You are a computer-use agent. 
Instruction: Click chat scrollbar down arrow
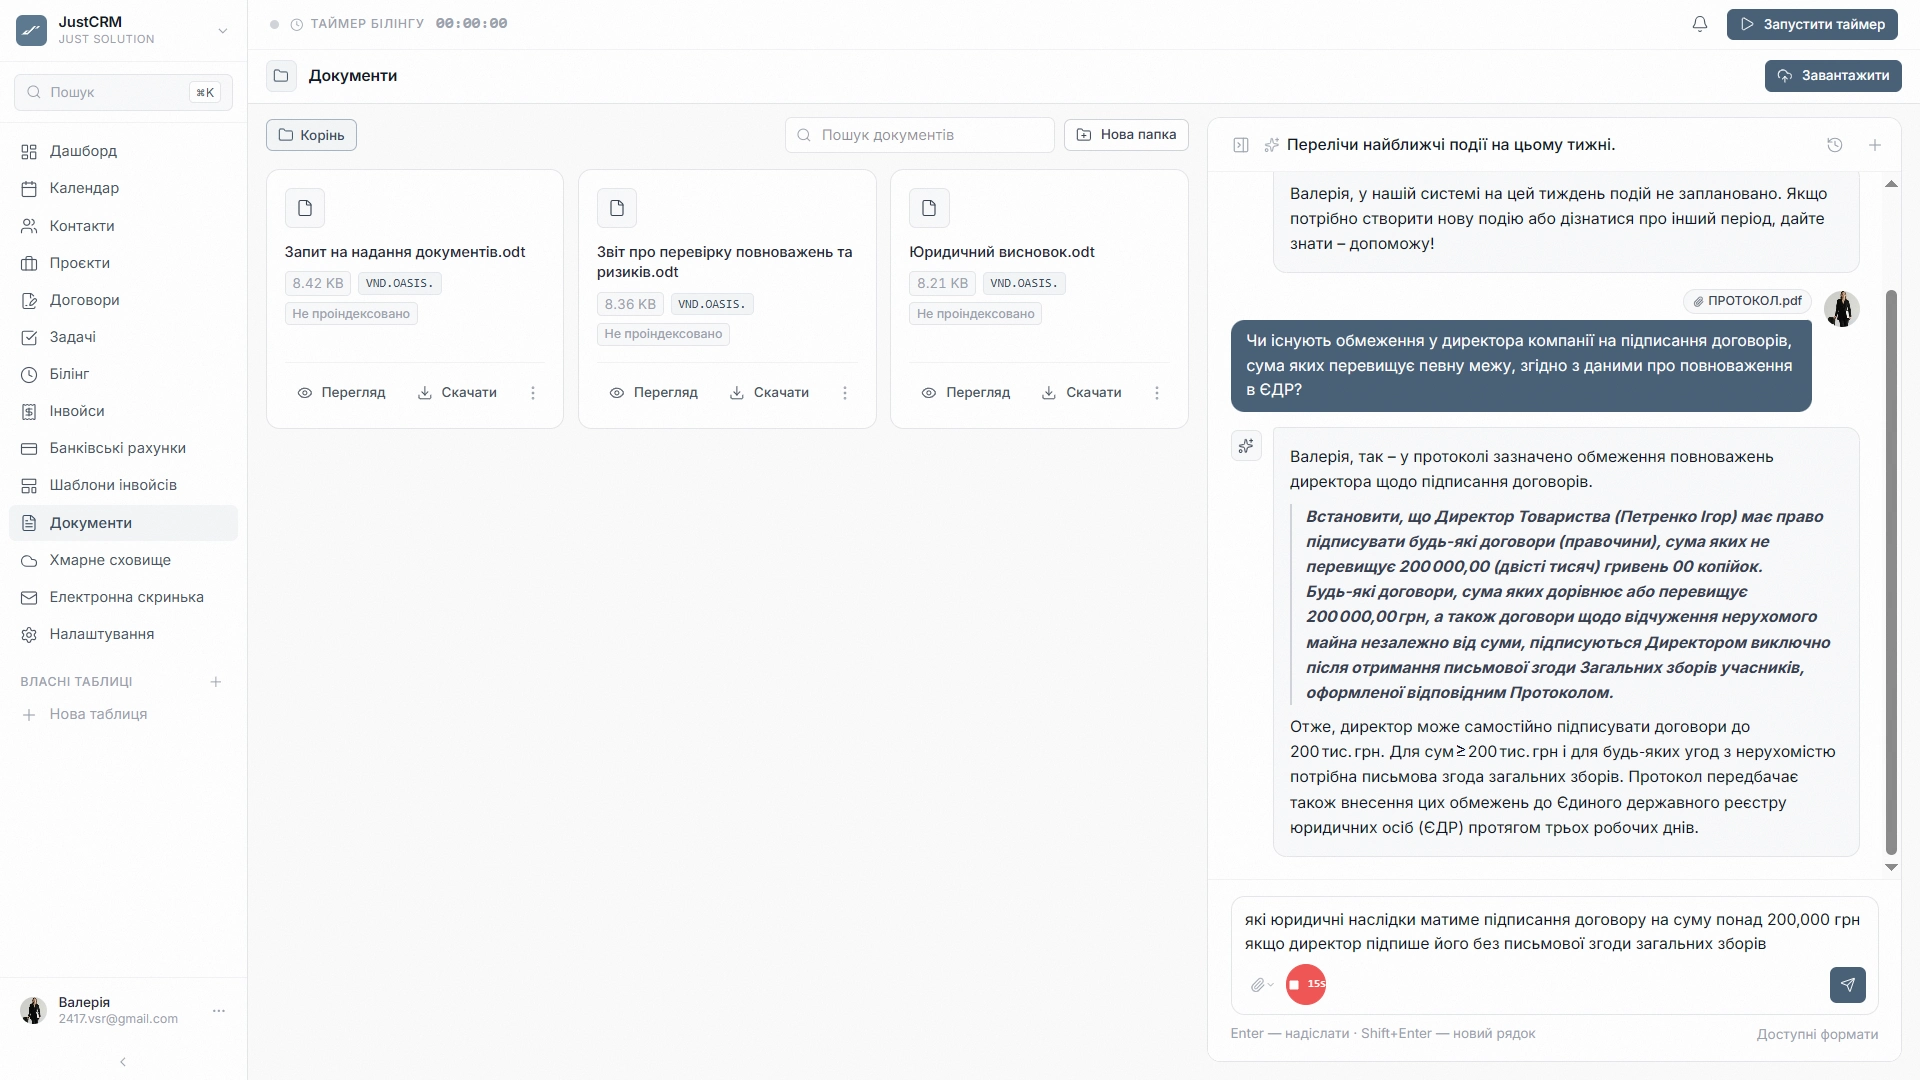pyautogui.click(x=1891, y=867)
